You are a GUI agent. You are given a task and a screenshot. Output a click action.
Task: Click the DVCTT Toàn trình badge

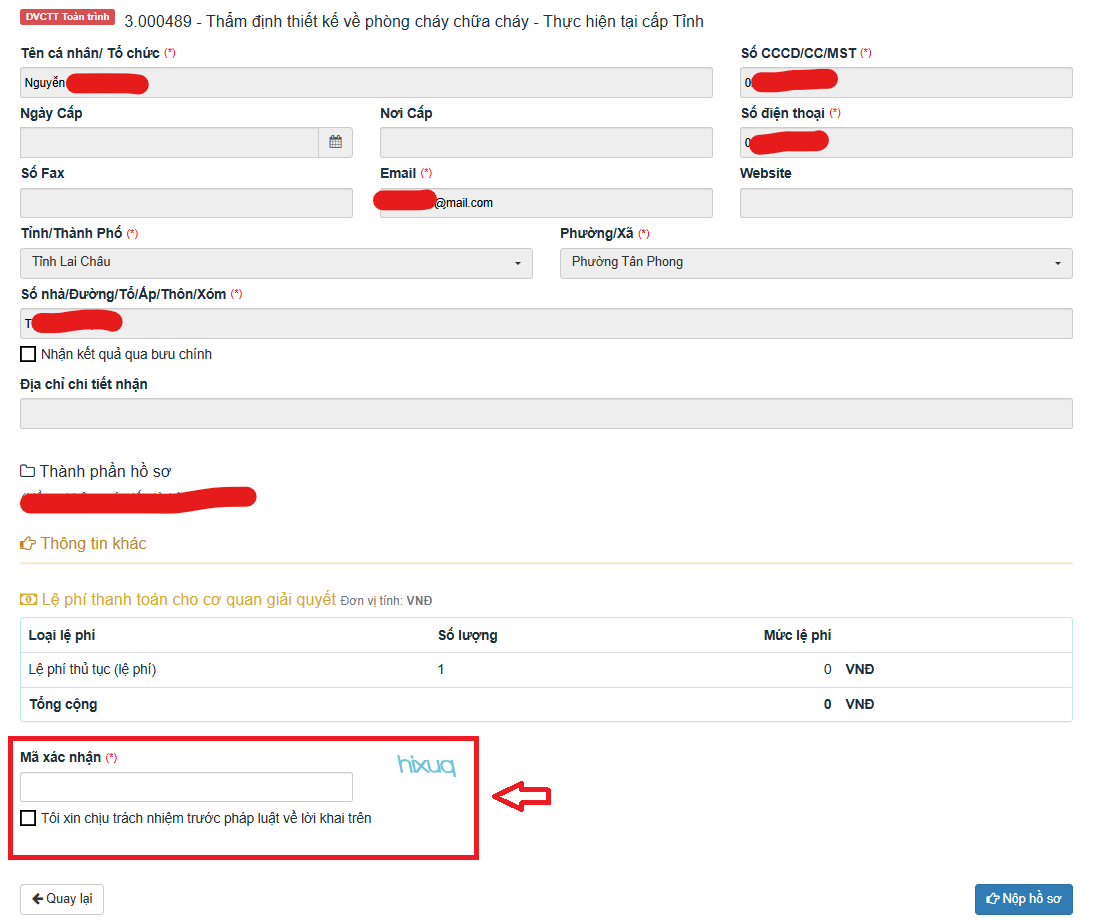[67, 18]
